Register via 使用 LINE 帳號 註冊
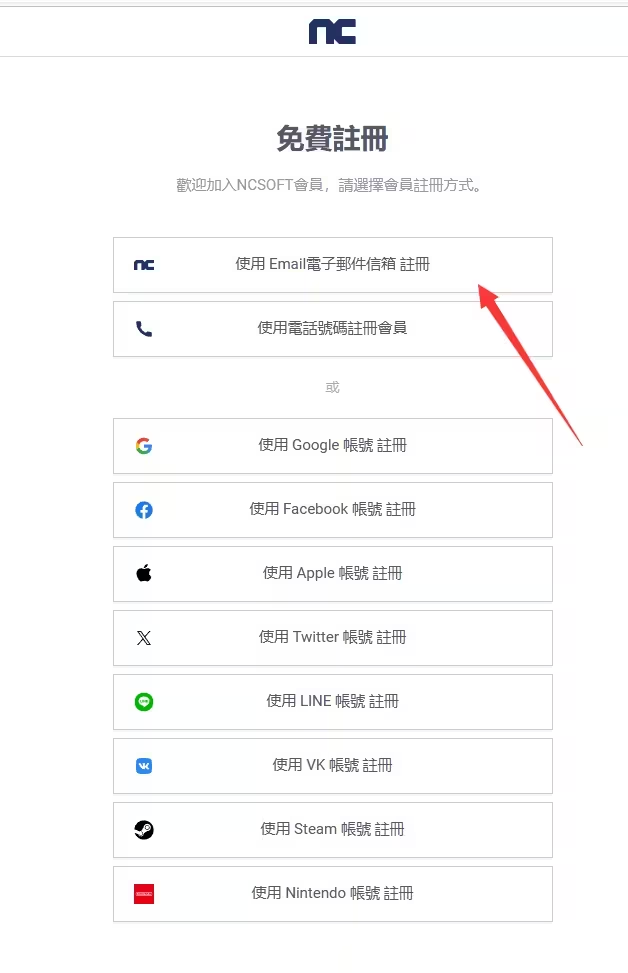The width and height of the screenshot is (628, 973). 333,702
